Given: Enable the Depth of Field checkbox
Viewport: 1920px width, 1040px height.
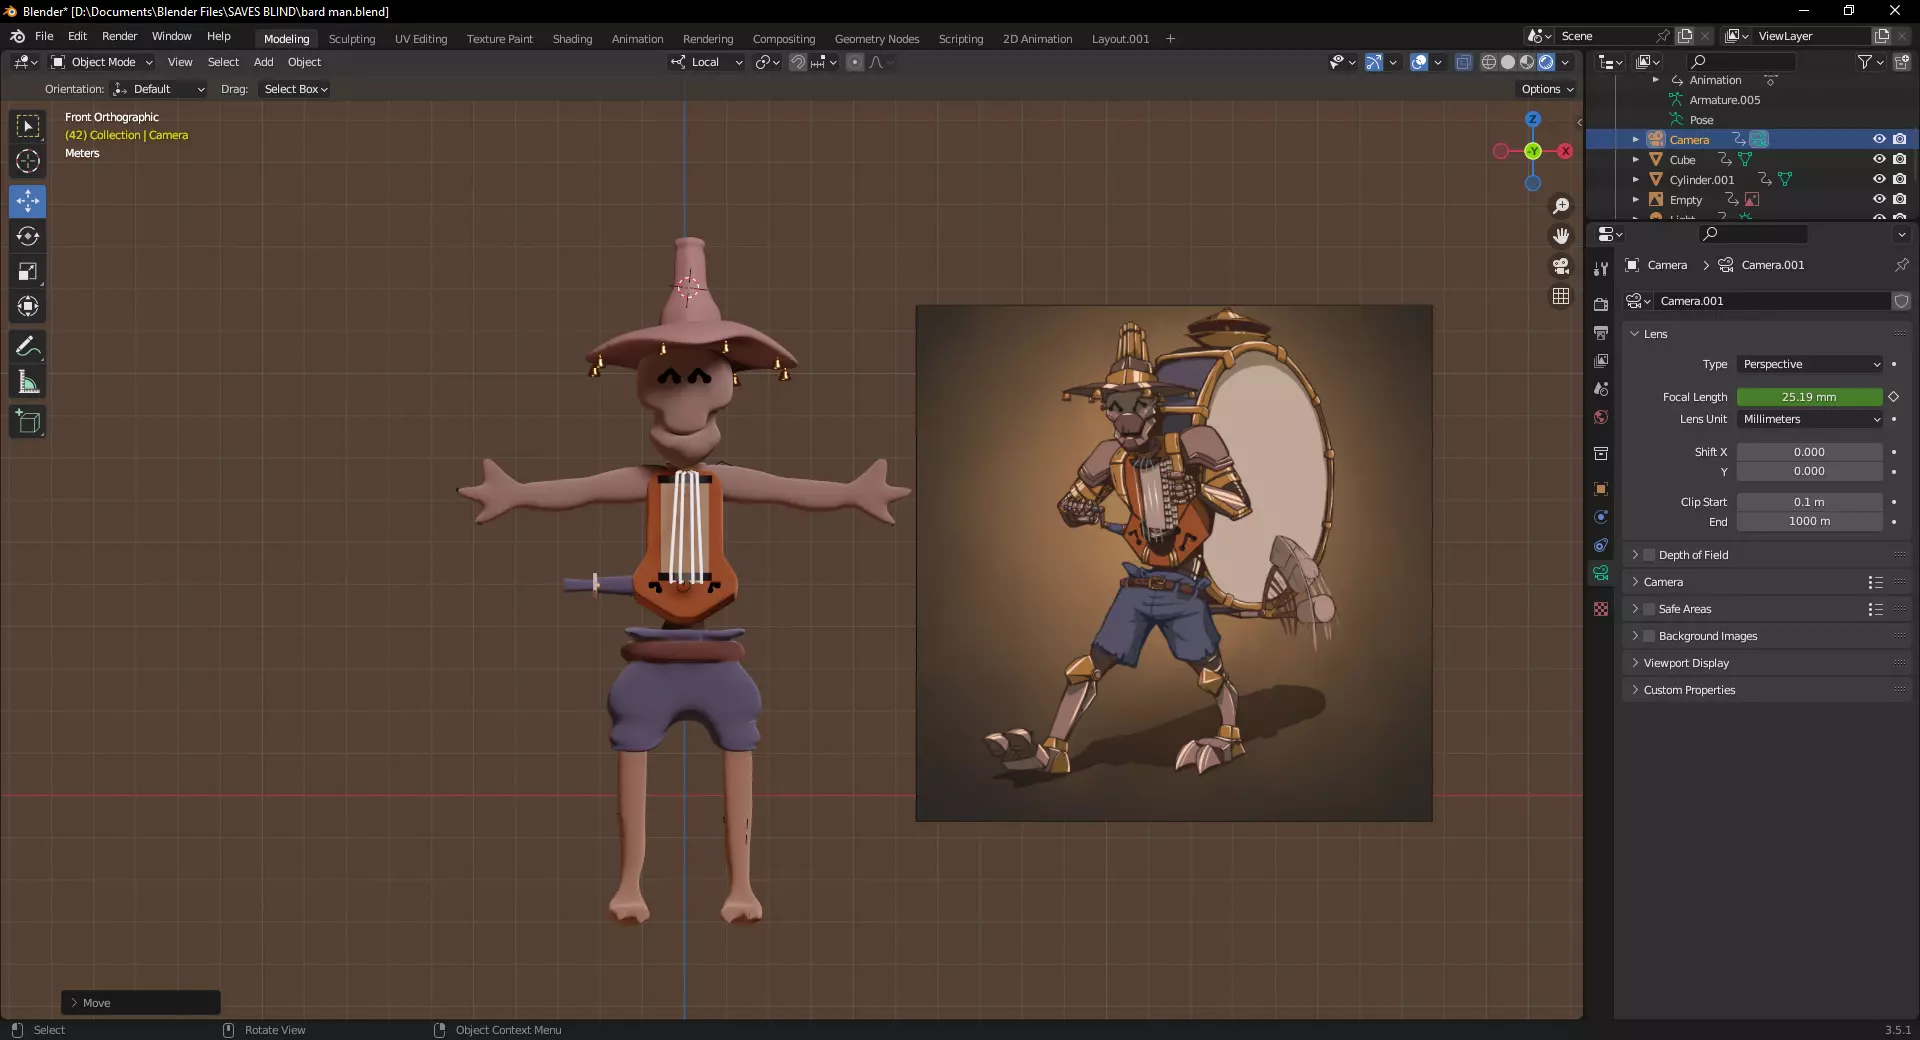Looking at the screenshot, I should click(1649, 555).
